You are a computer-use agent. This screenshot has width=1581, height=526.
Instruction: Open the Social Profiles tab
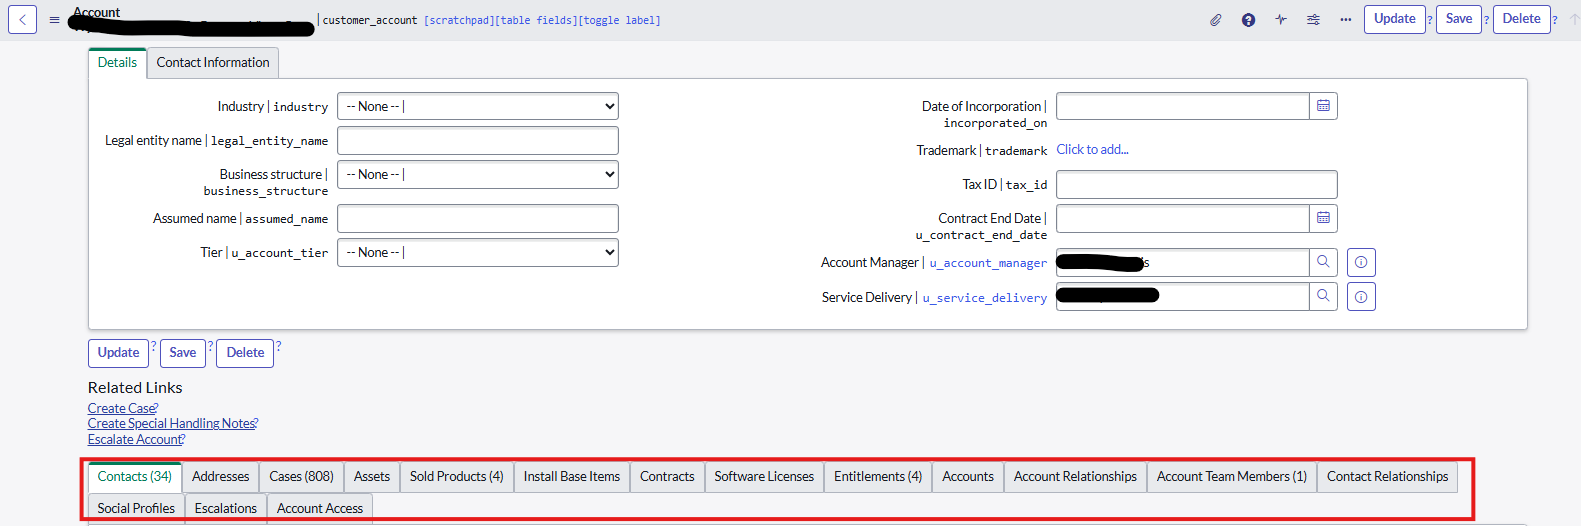(136, 508)
